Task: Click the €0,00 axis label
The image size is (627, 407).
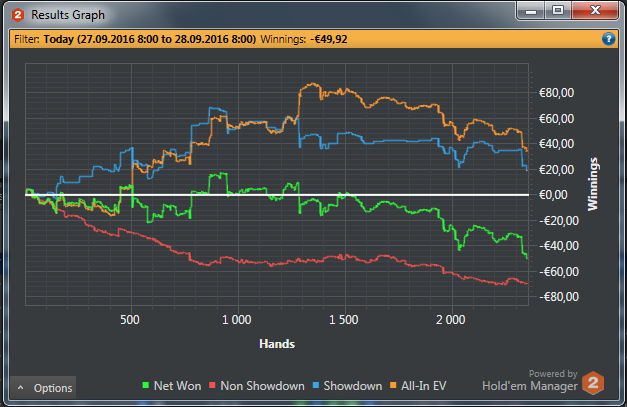Action: [553, 195]
